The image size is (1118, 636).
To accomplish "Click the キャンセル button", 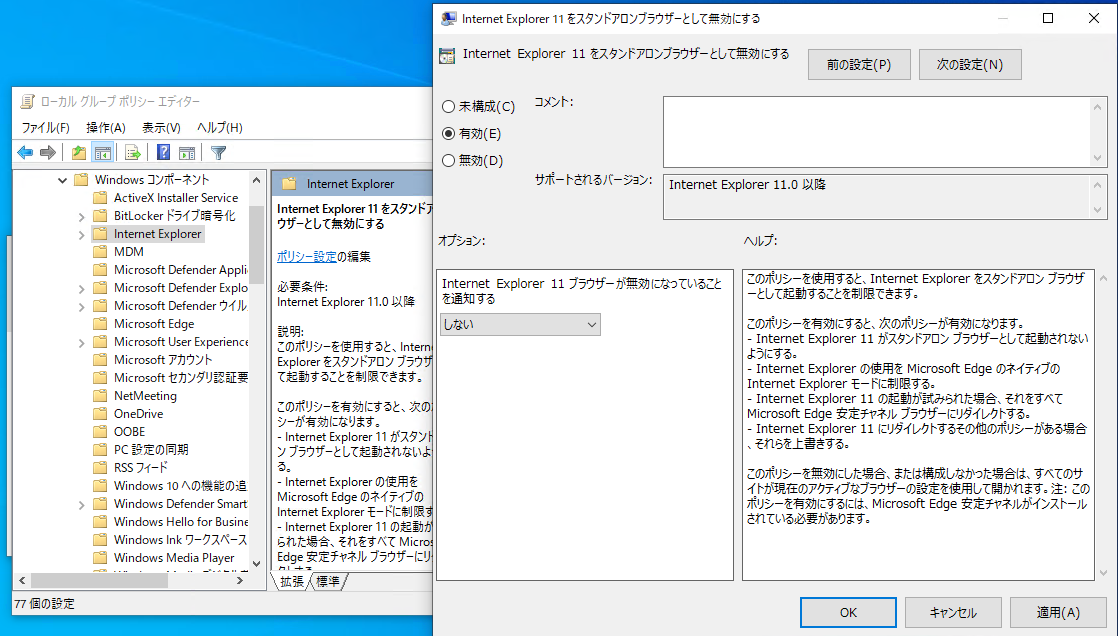I will (953, 612).
